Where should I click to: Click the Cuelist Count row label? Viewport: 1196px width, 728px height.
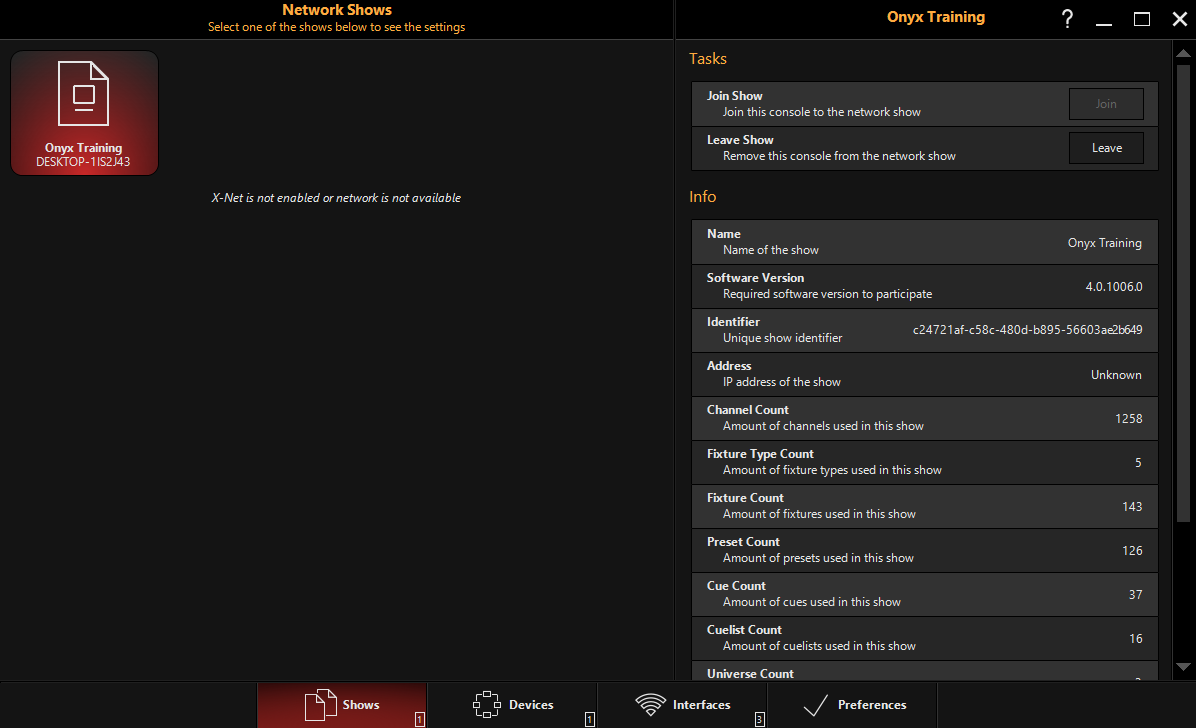pyautogui.click(x=744, y=630)
